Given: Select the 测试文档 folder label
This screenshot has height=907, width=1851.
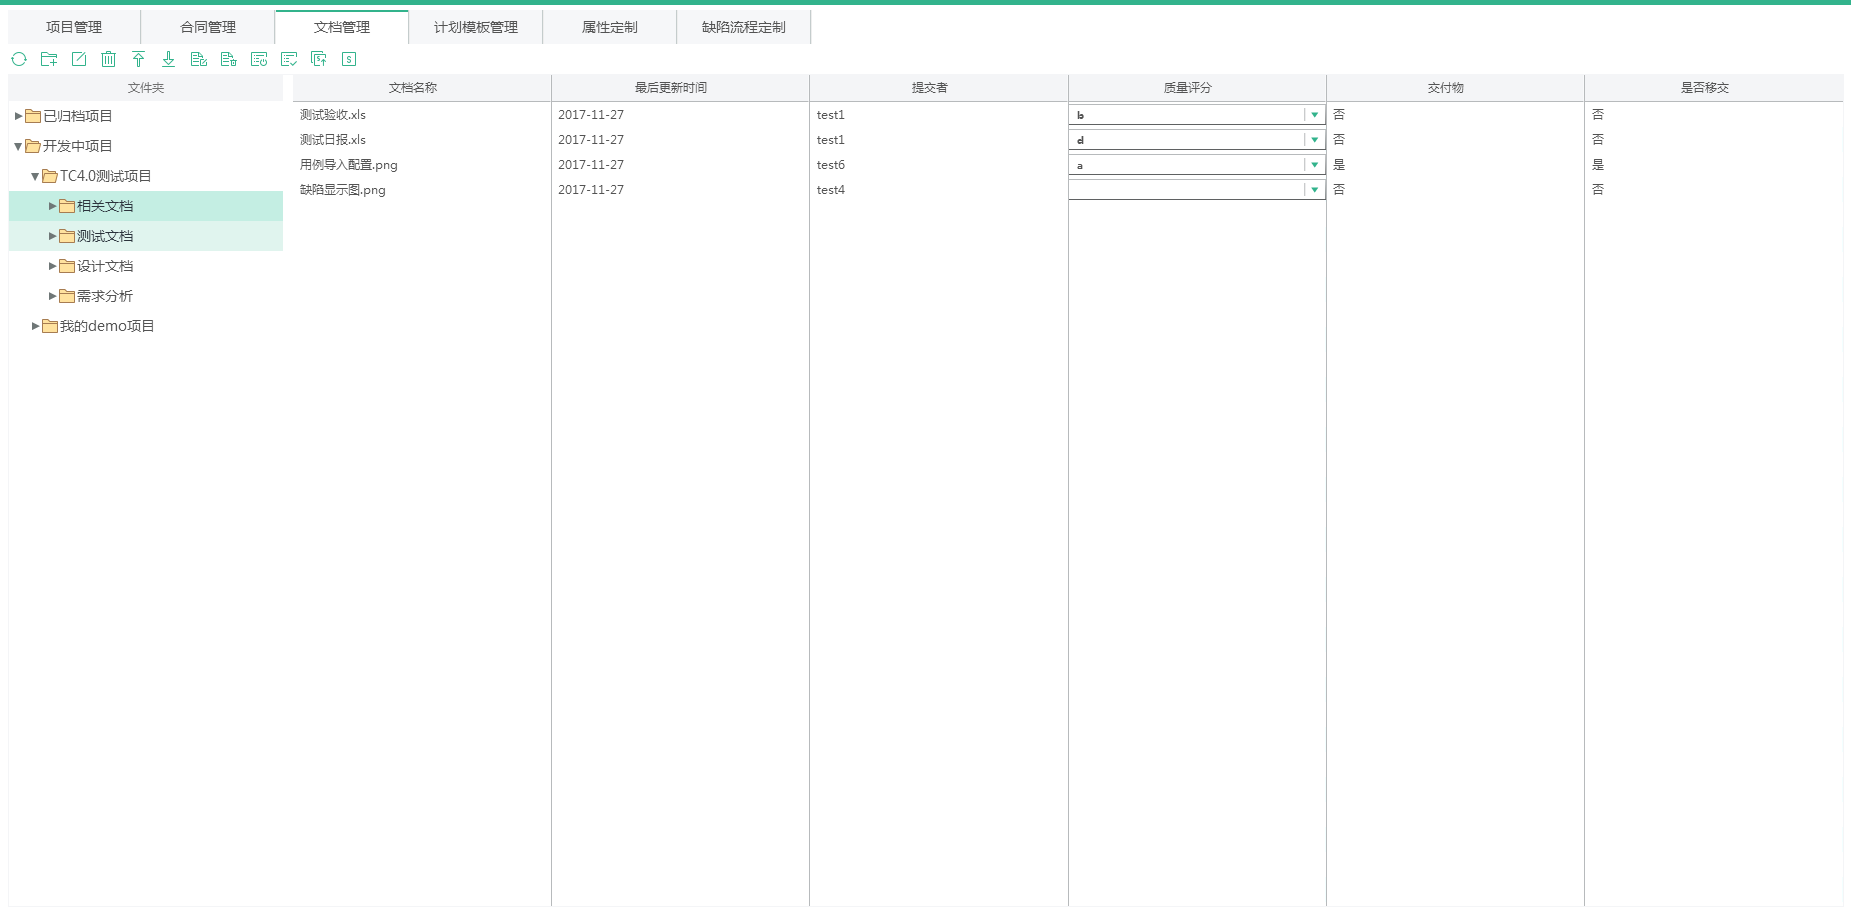Looking at the screenshot, I should [105, 236].
